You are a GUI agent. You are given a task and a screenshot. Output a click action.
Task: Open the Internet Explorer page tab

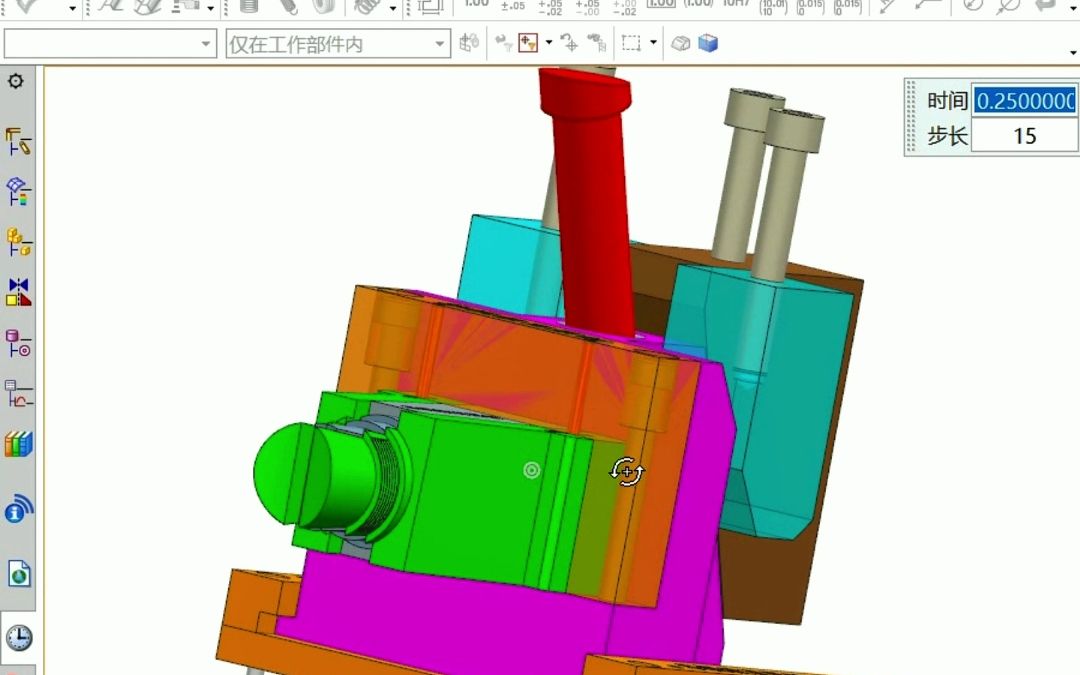[x=19, y=574]
